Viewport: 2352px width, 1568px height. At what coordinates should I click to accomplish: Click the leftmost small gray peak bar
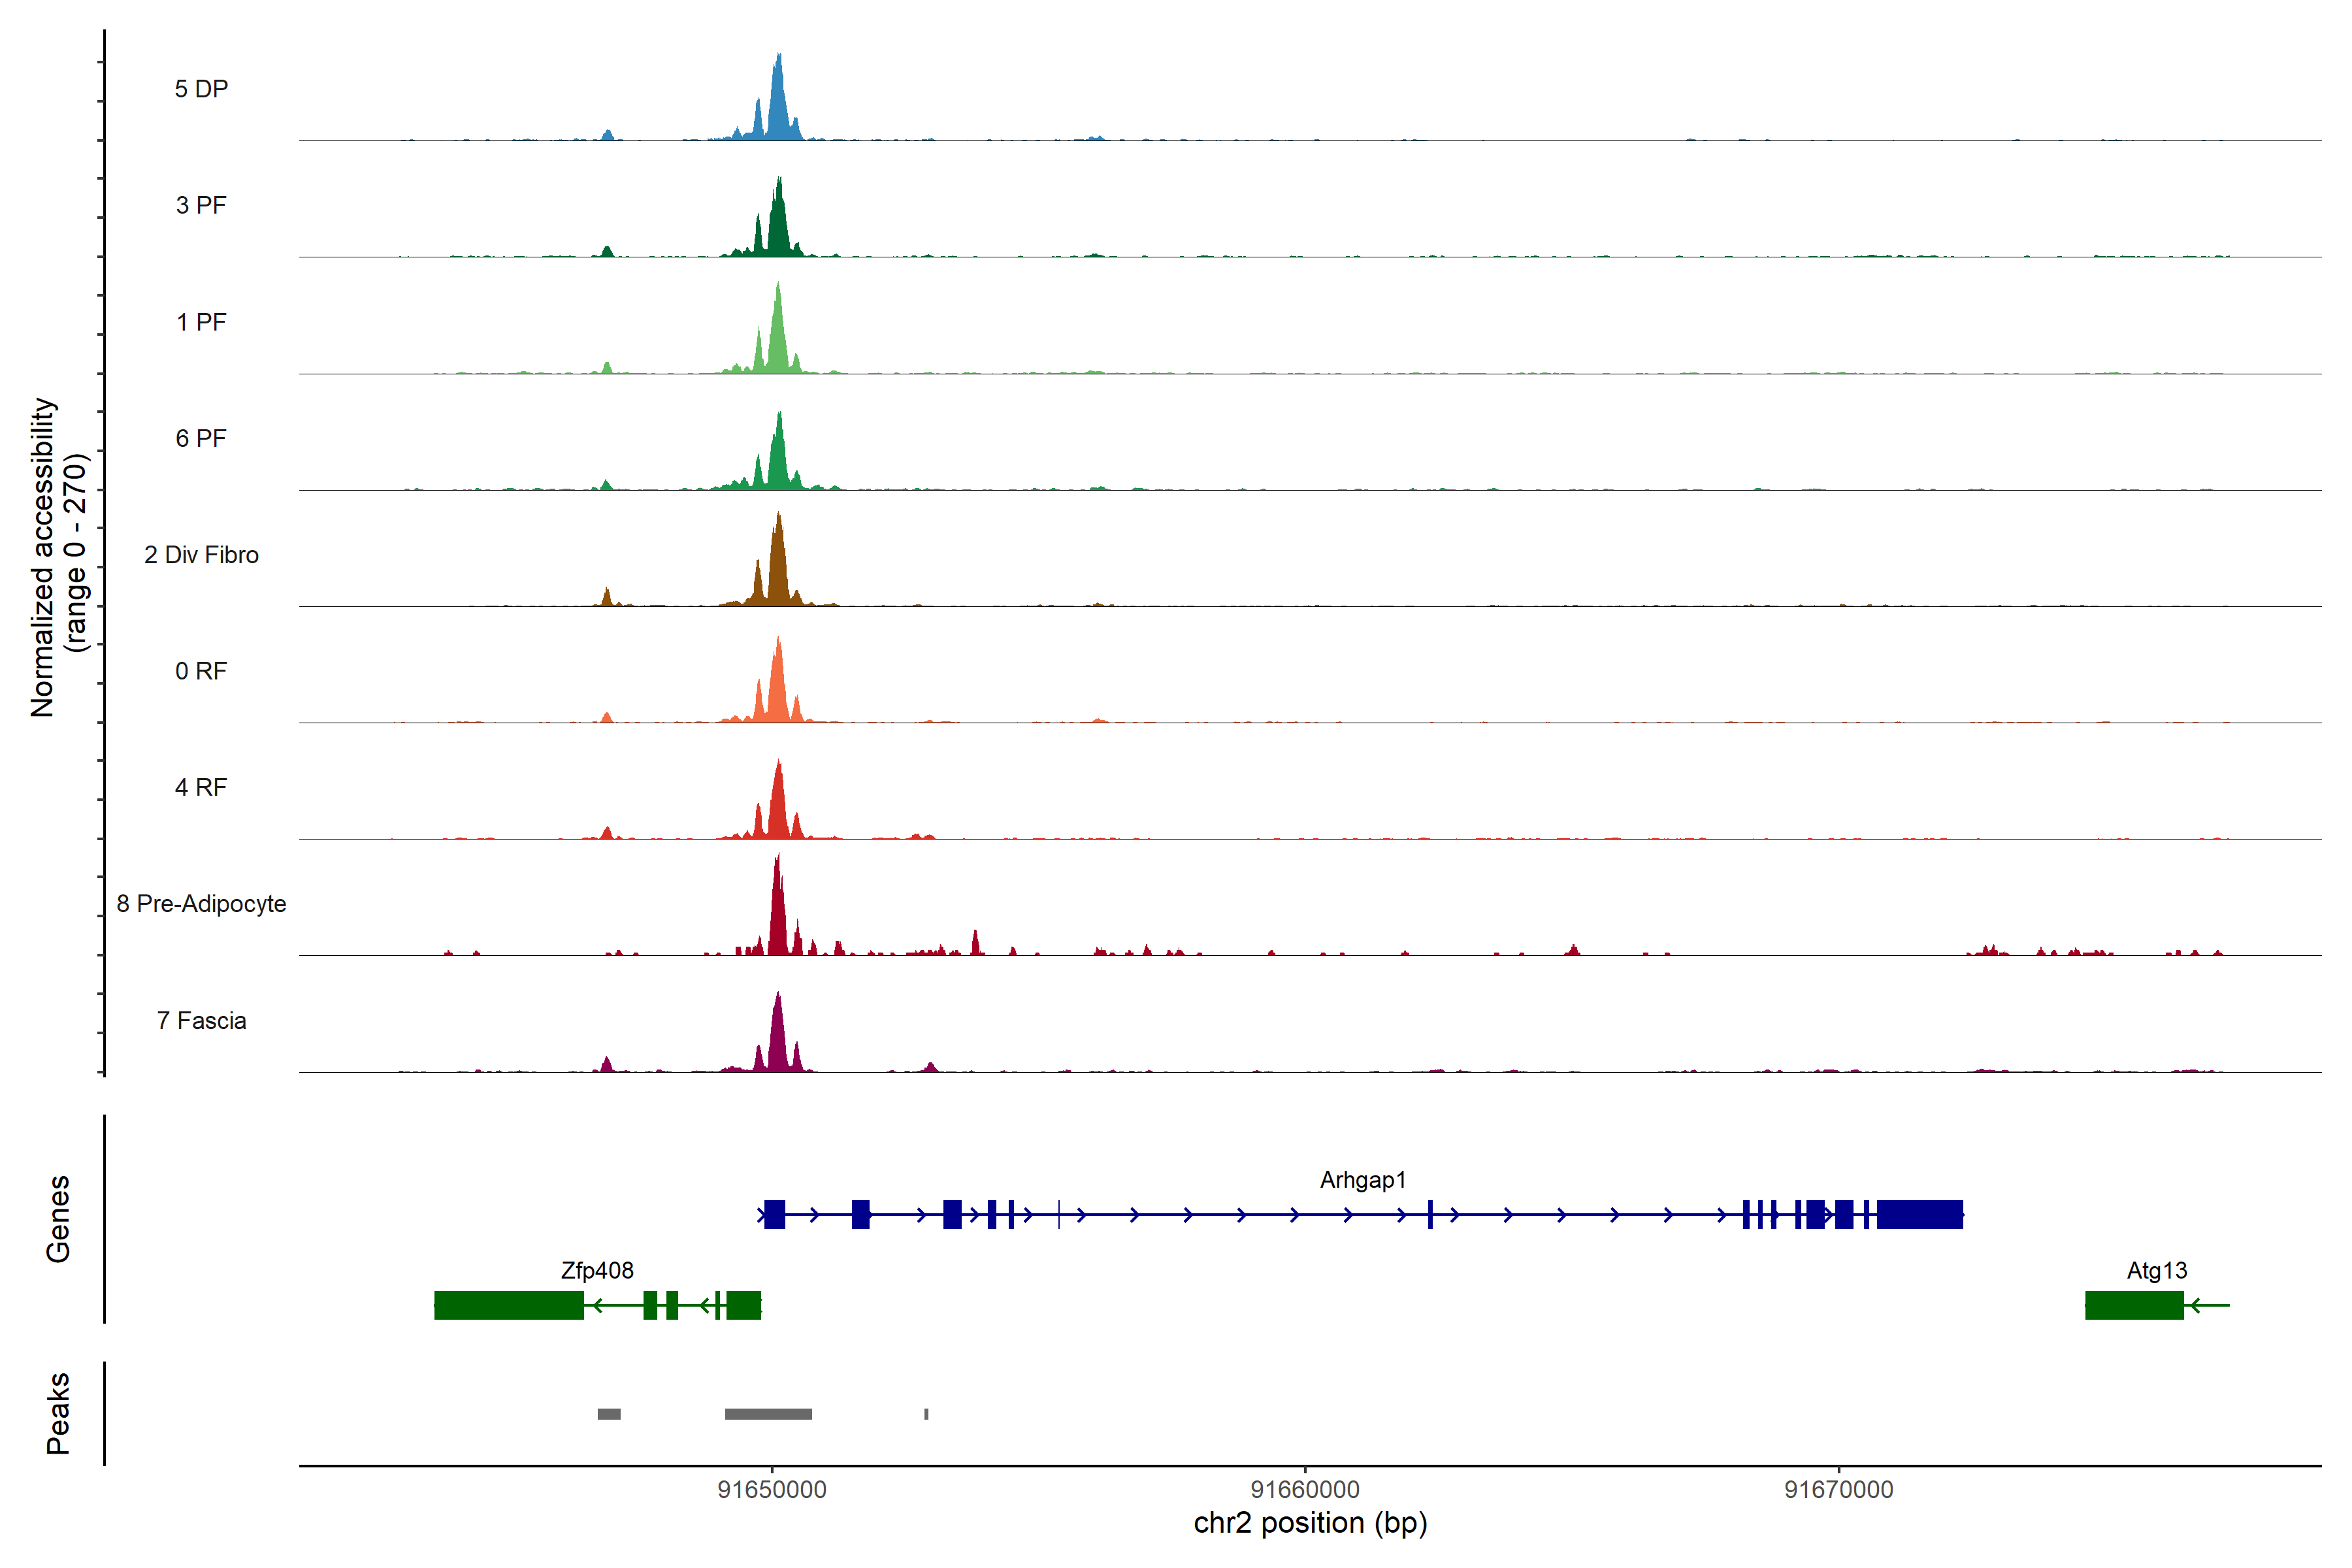608,1414
